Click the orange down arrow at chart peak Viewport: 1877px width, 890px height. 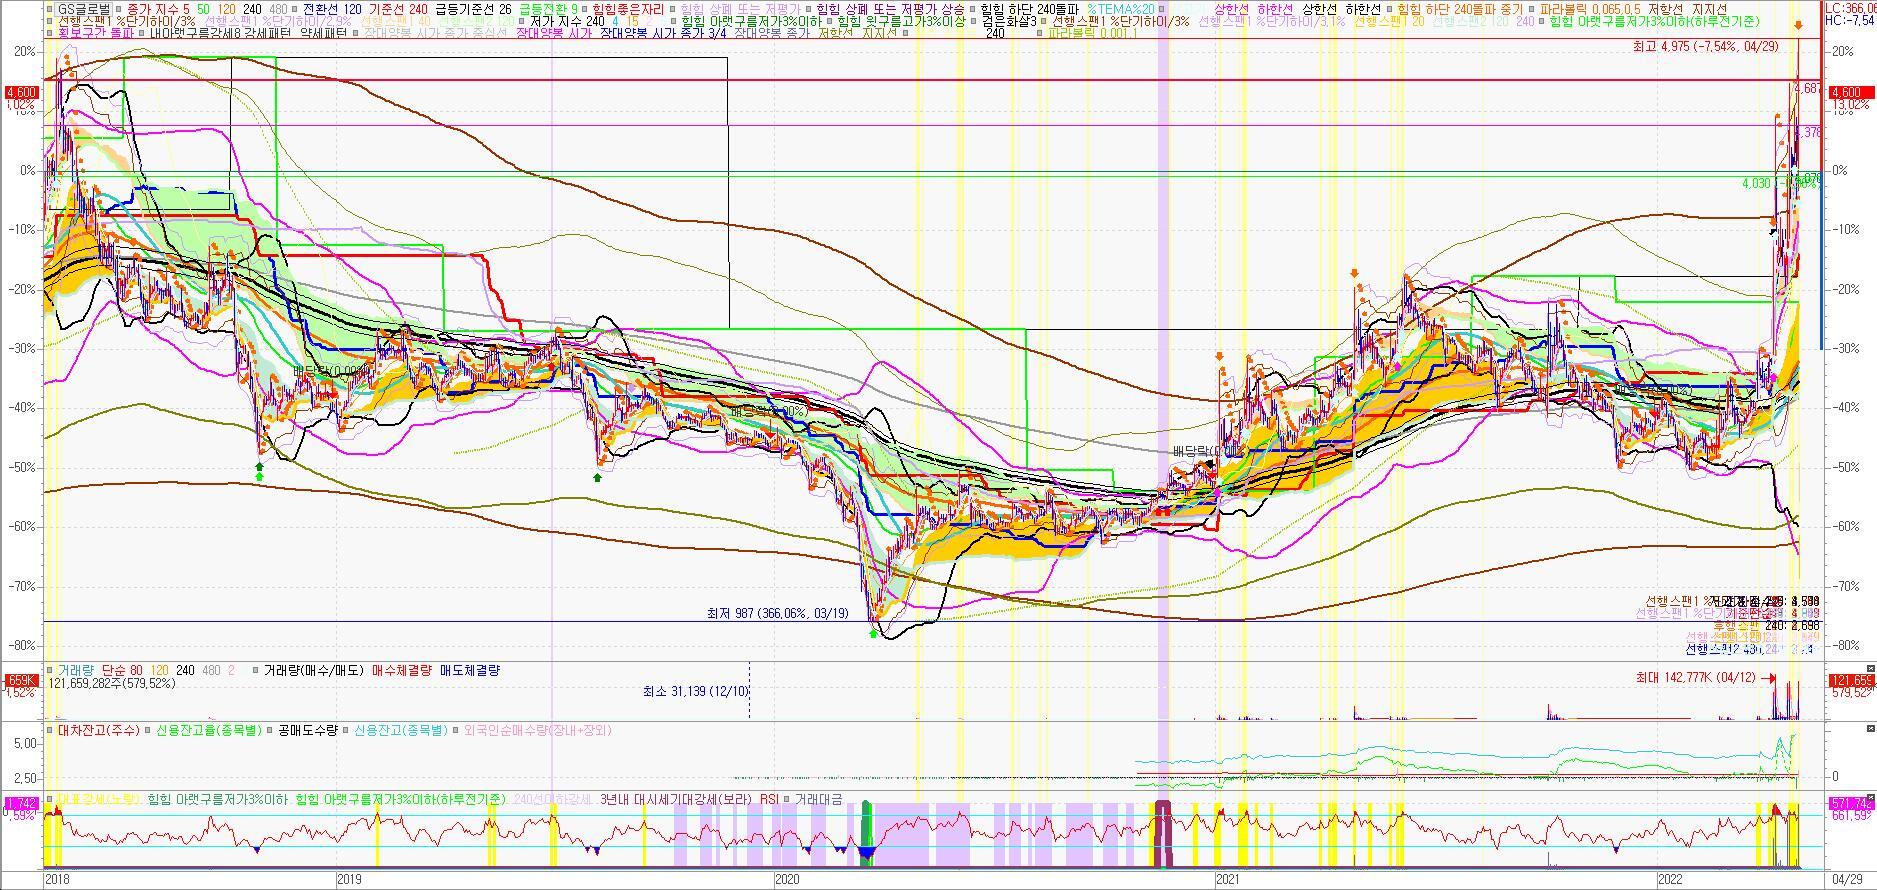[x=1798, y=25]
